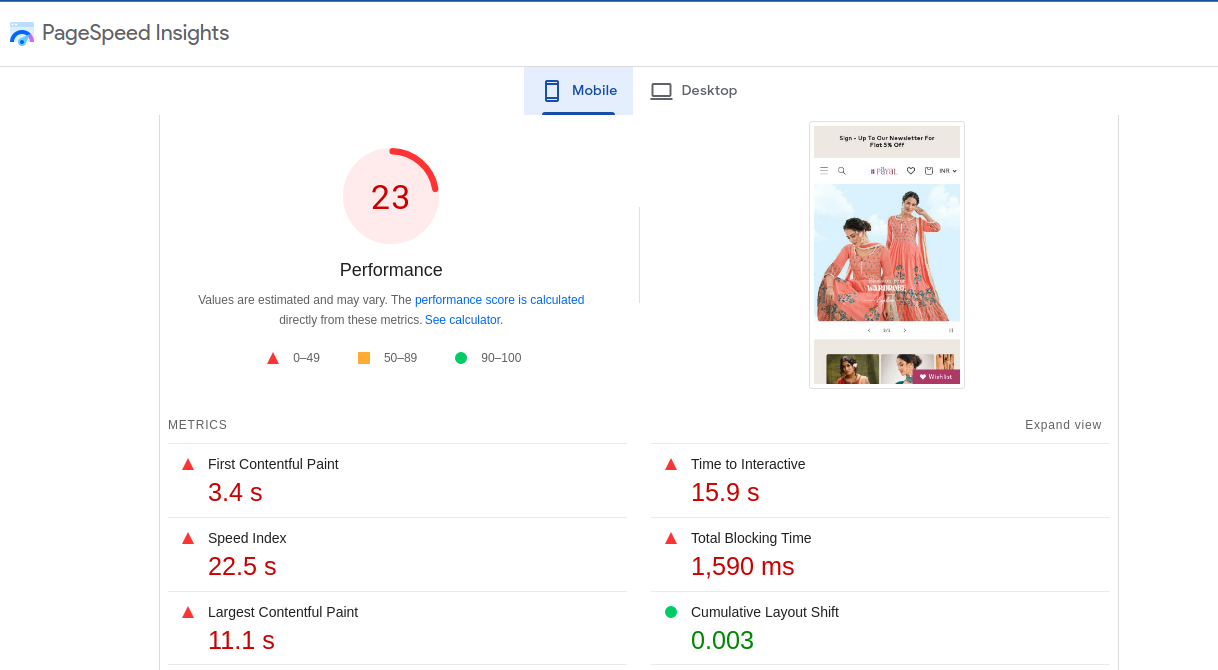Select the mobile phone icon
1218x670 pixels.
coord(551,90)
